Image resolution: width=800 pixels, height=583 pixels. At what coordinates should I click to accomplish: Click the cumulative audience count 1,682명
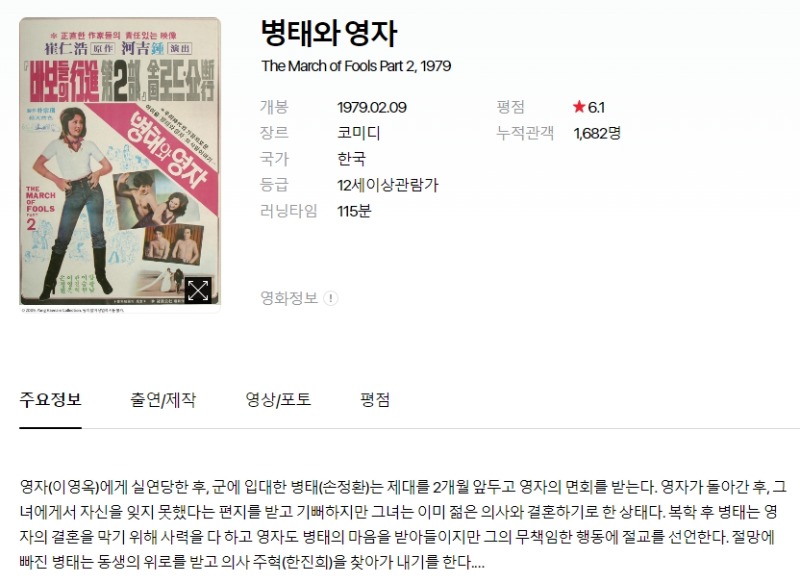click(597, 133)
